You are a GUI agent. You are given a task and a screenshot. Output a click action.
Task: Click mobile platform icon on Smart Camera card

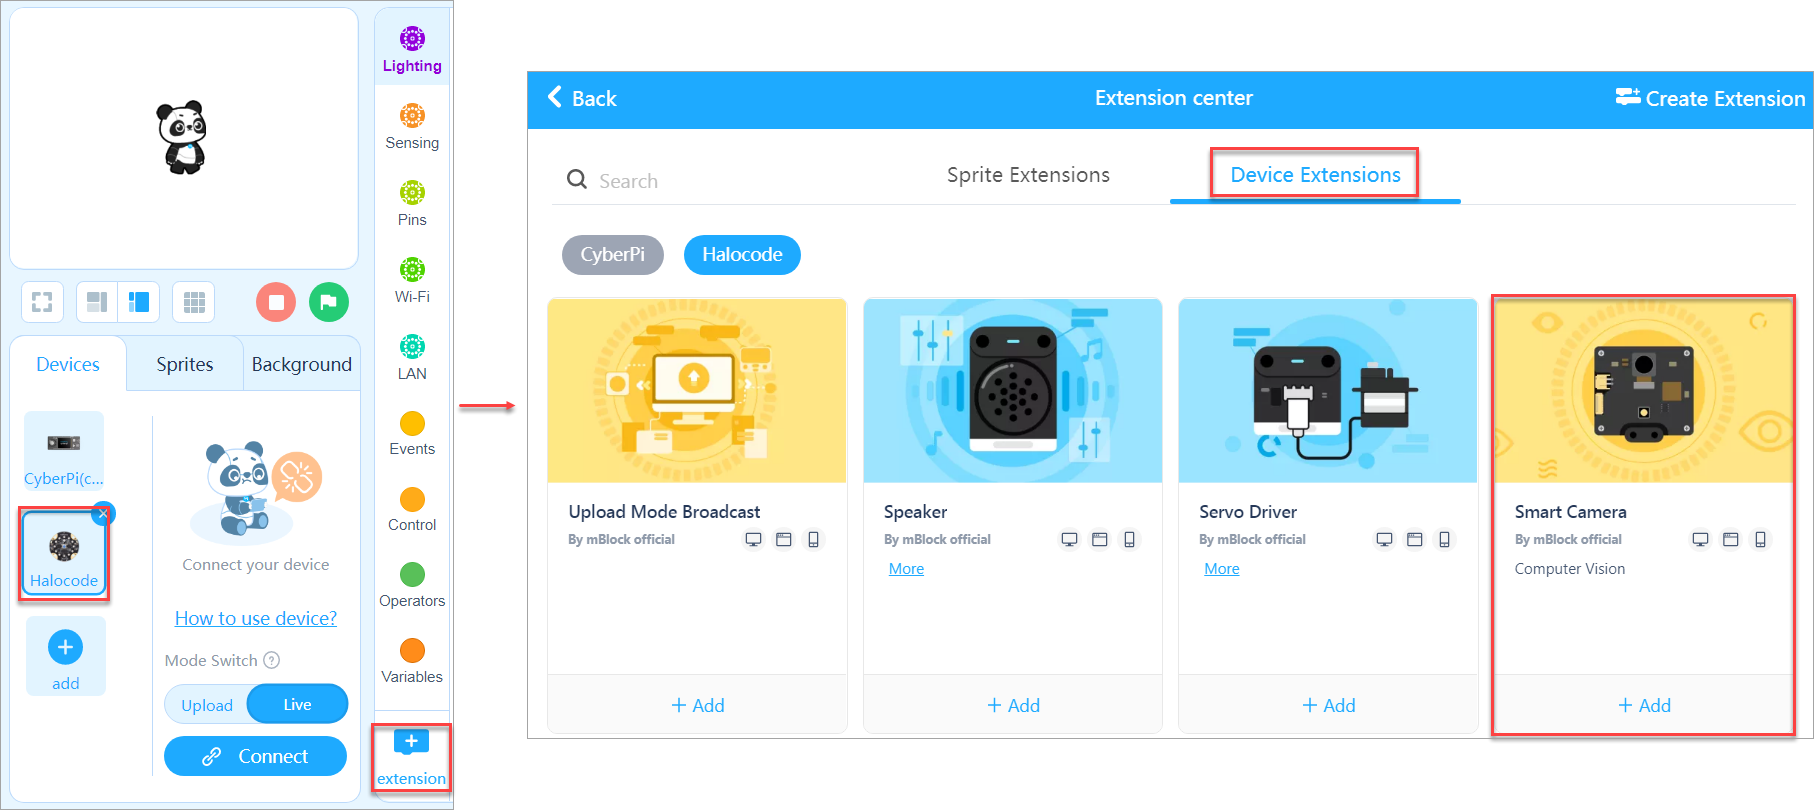(1760, 540)
